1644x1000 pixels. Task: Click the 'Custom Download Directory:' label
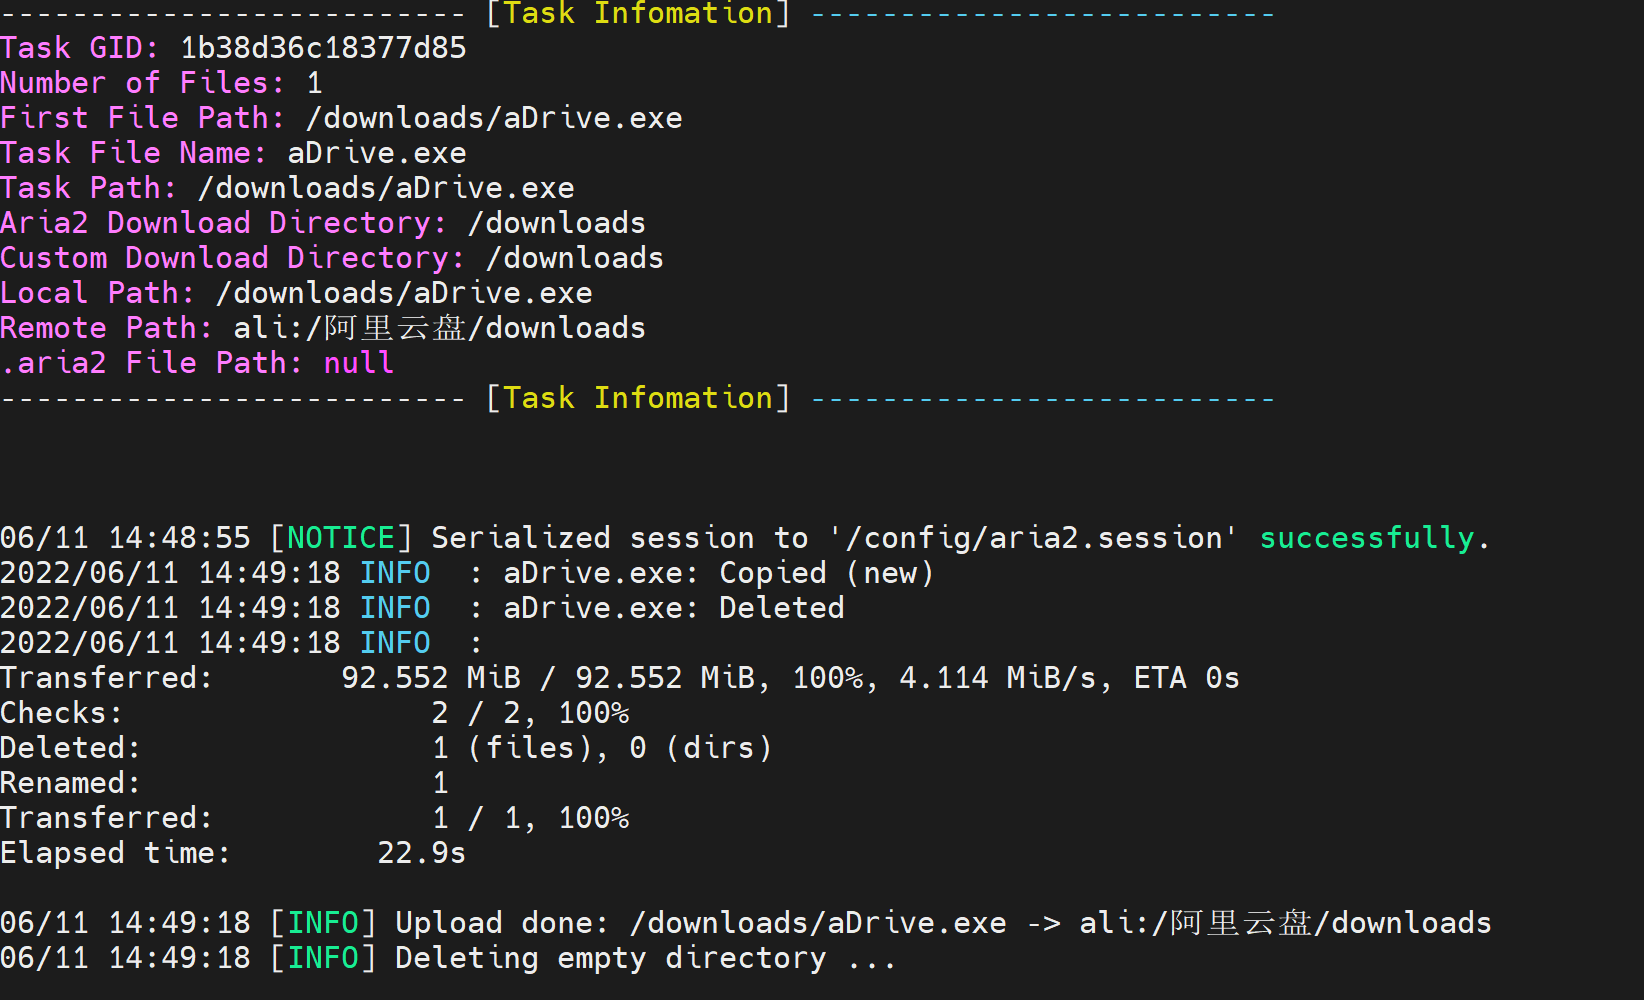tap(233, 258)
